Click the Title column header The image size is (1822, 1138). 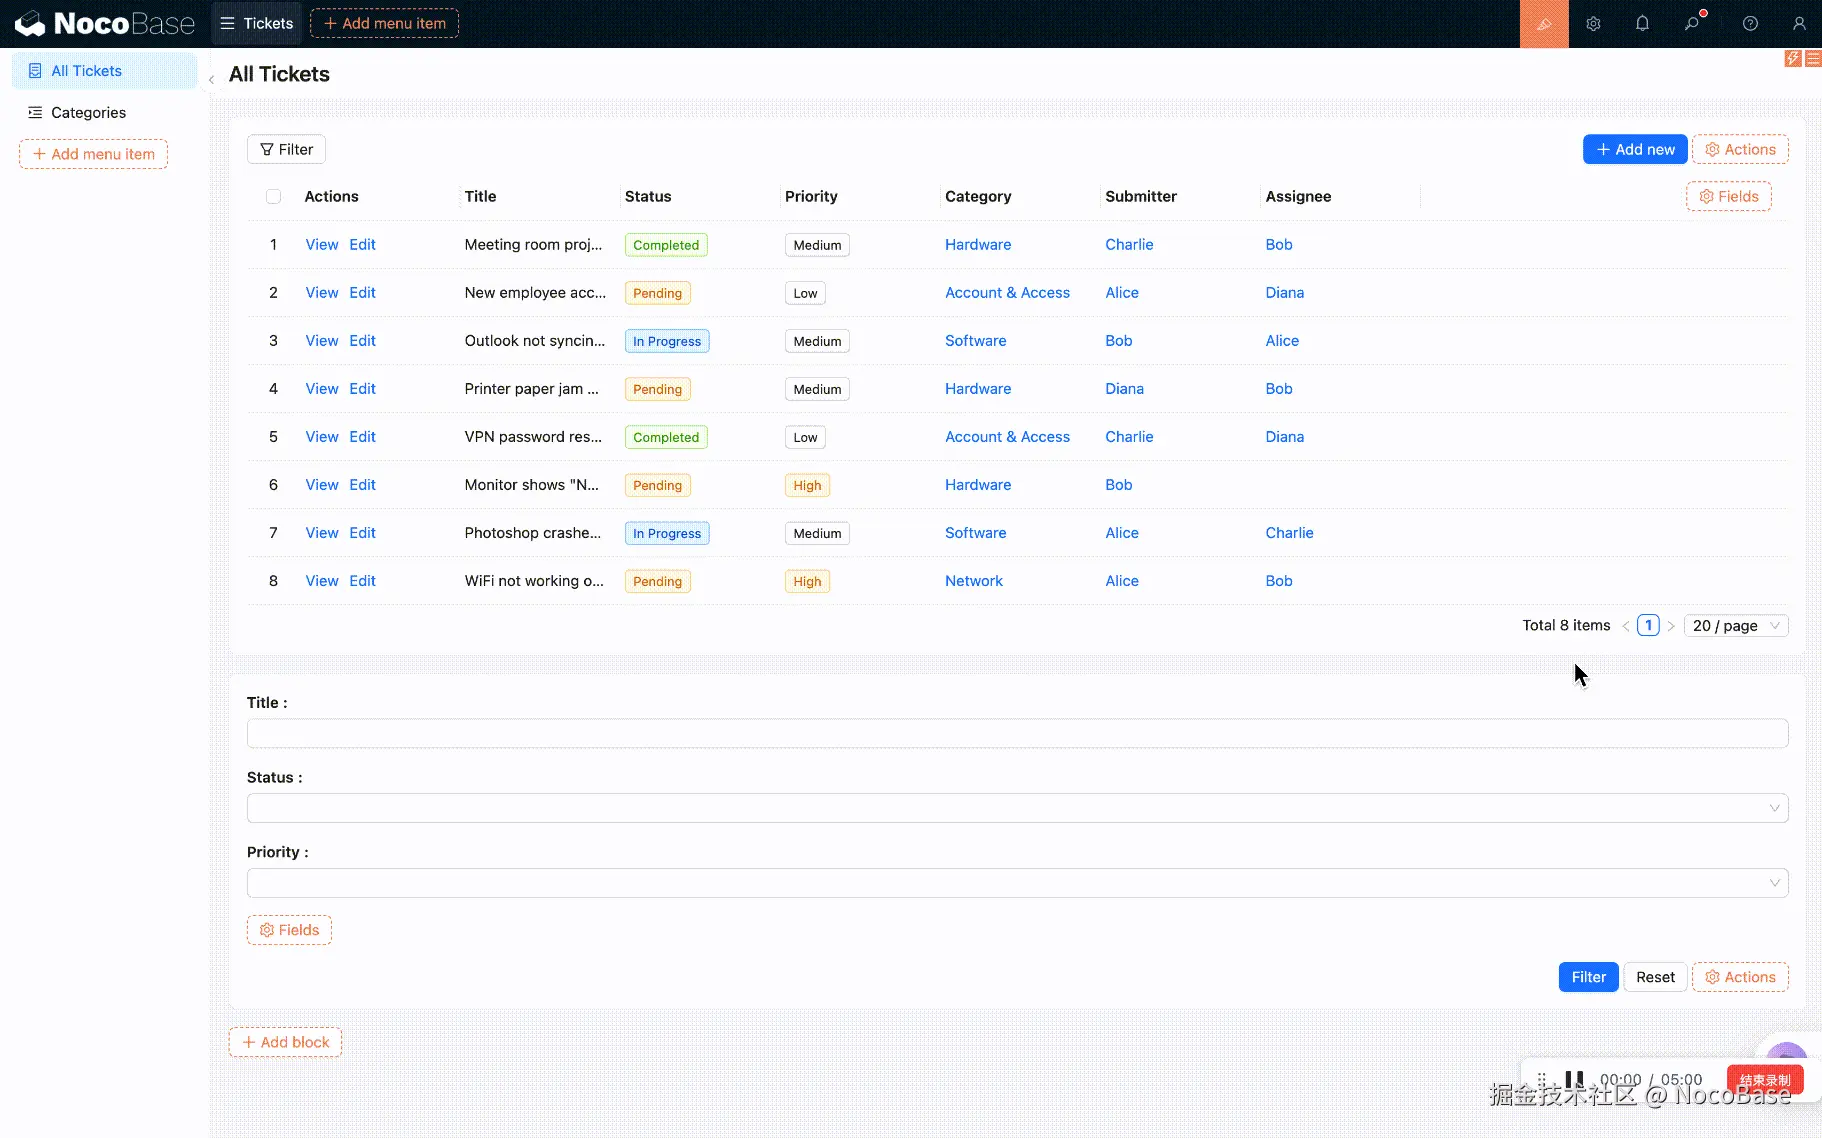[480, 197]
